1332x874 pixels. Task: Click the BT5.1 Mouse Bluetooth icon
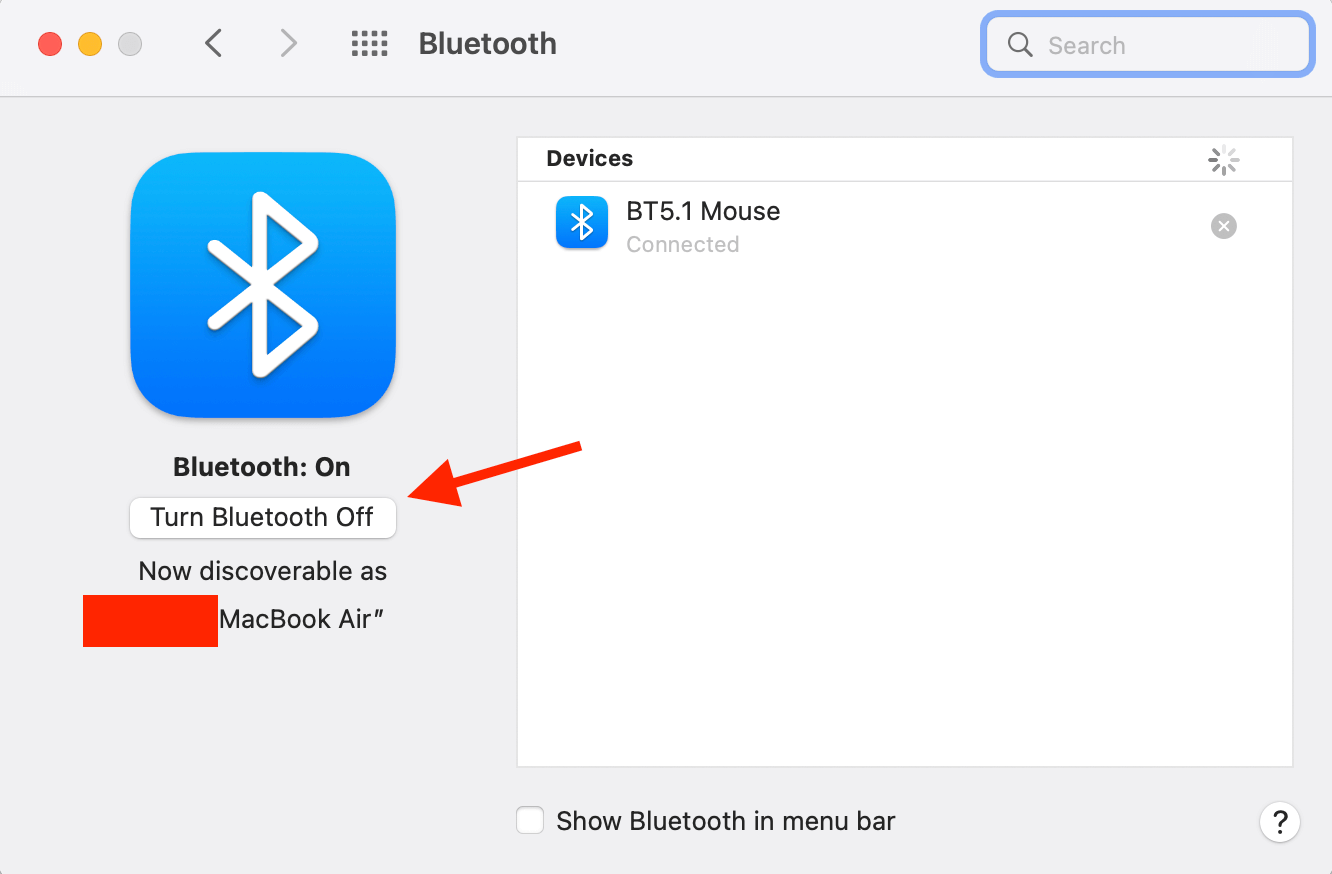[x=582, y=222]
